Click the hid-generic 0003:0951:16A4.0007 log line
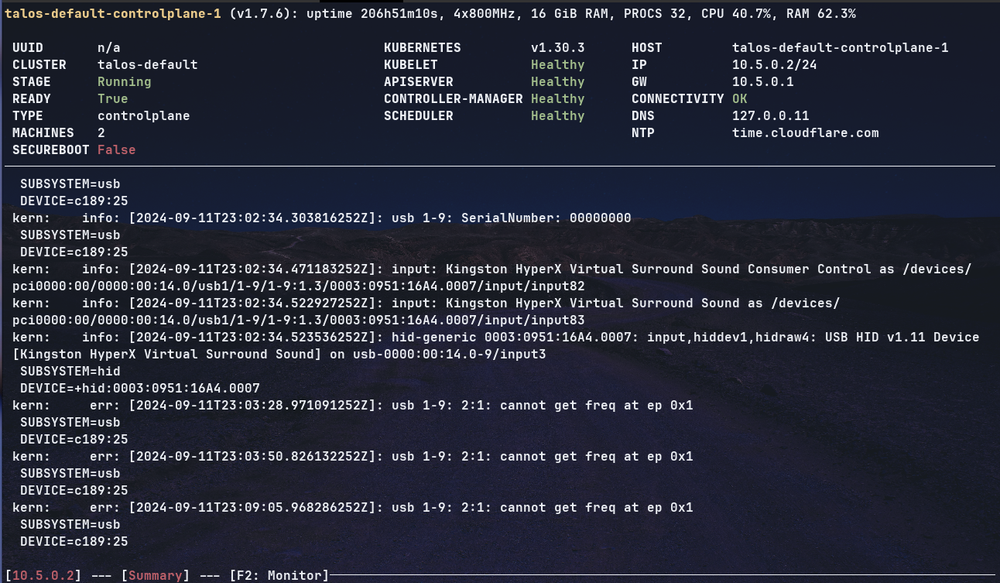Viewport: 1000px width, 583px height. coord(496,337)
